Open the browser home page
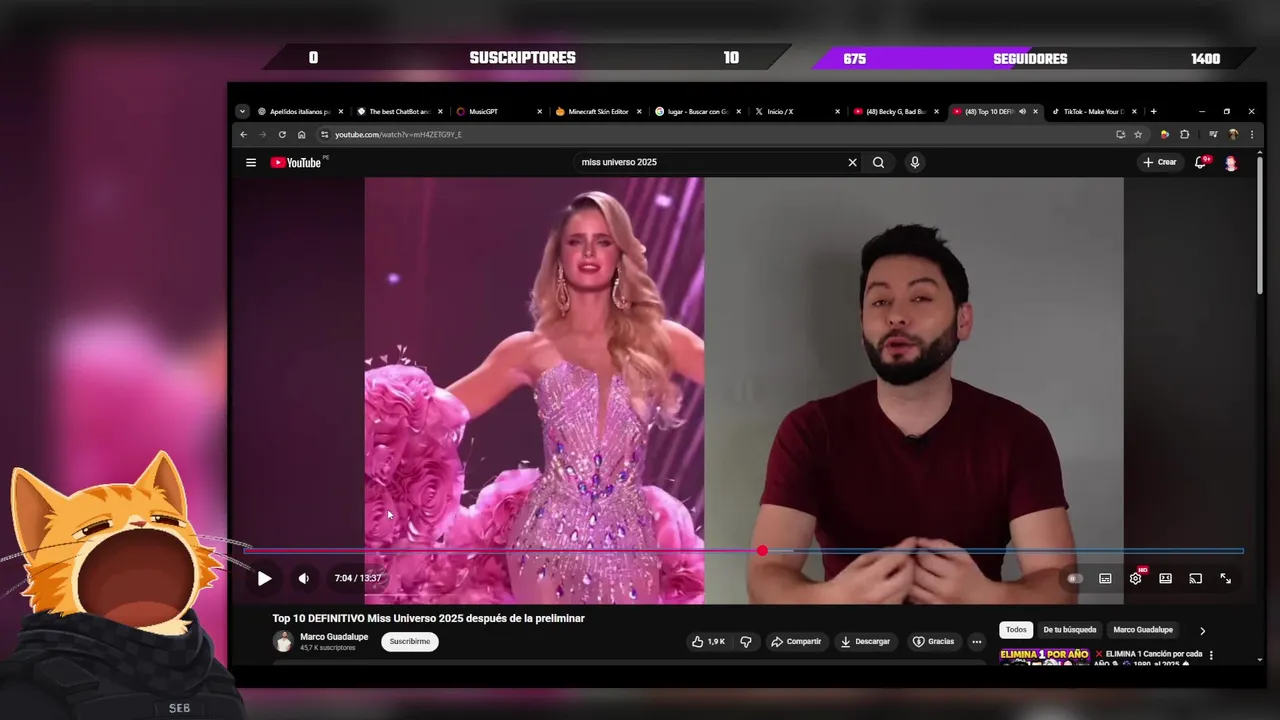The height and width of the screenshot is (720, 1280). (x=302, y=134)
